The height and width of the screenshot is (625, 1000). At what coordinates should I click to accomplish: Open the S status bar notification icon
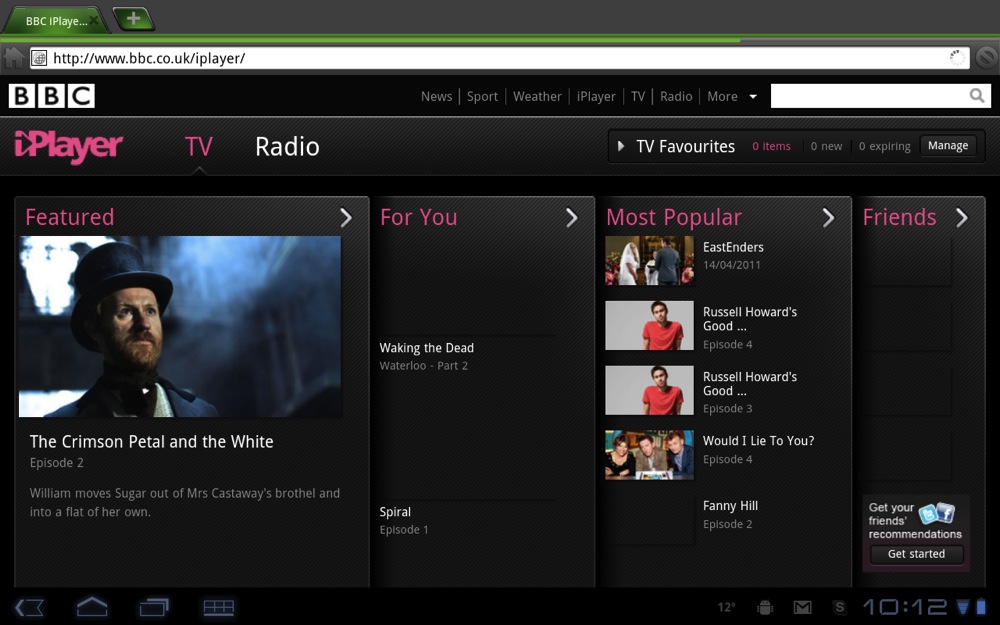coord(839,607)
